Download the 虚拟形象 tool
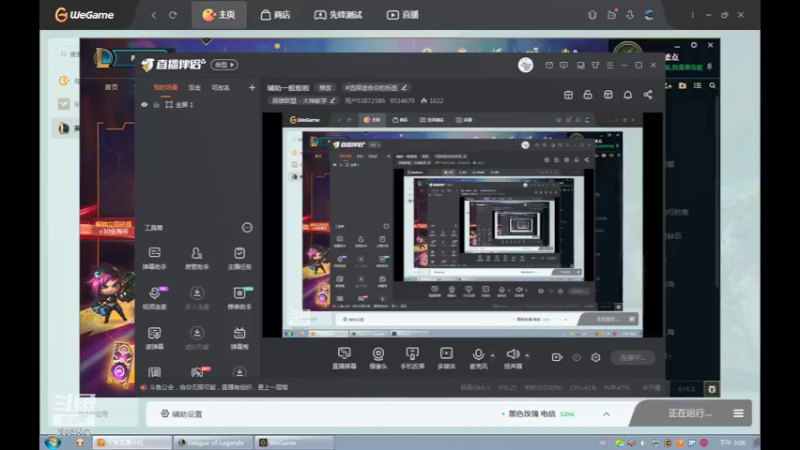The width and height of the screenshot is (800, 450). pyautogui.click(x=196, y=338)
